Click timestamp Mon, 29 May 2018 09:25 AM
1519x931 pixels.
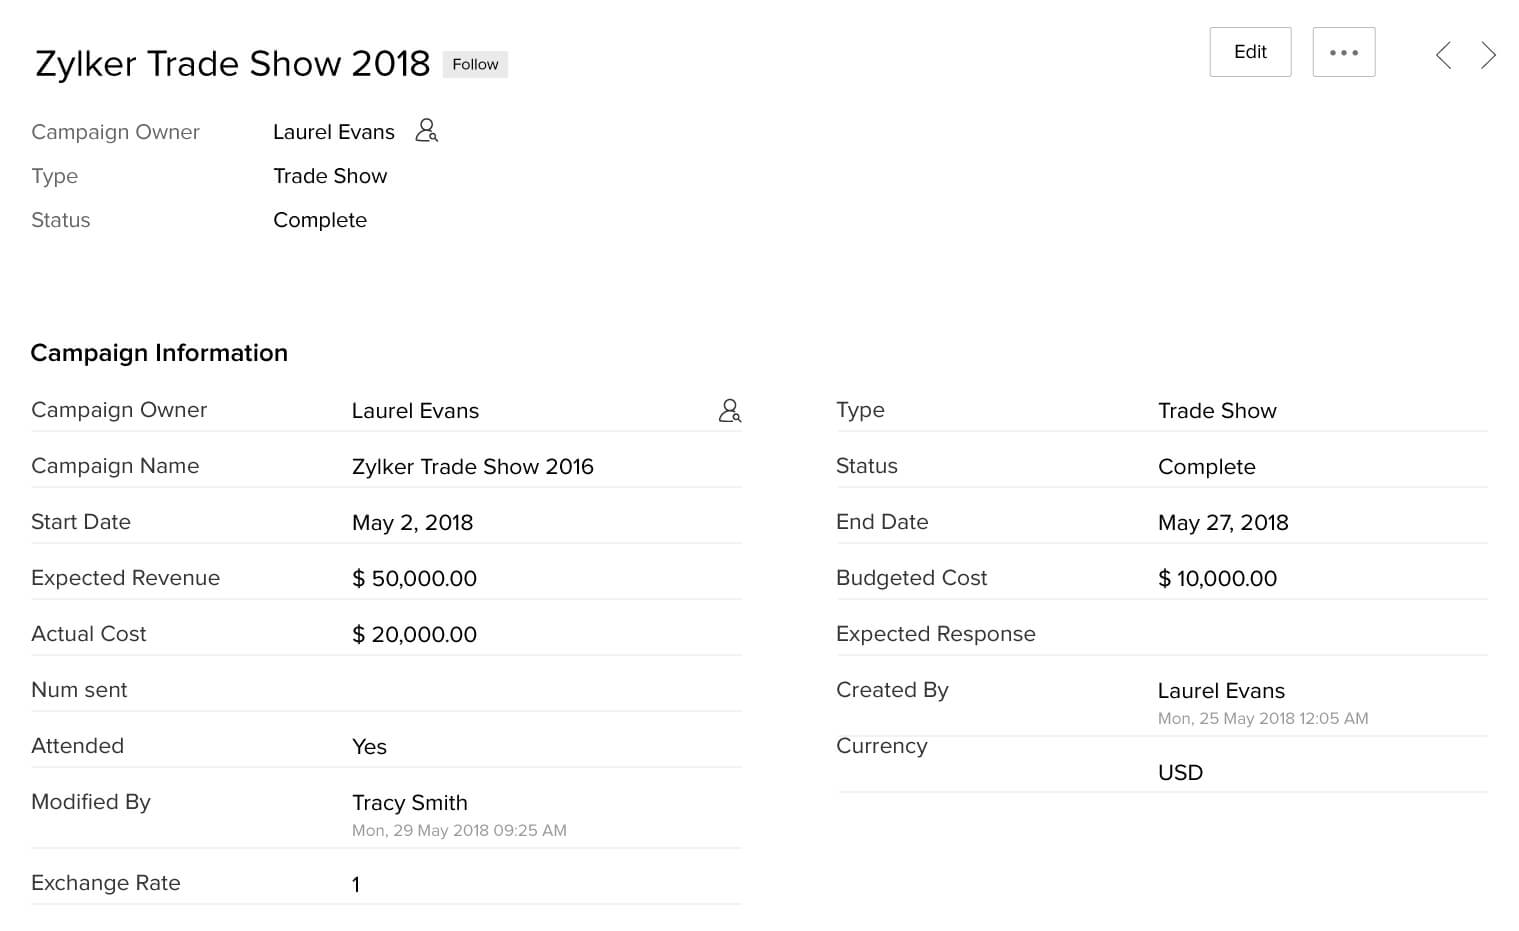point(459,830)
